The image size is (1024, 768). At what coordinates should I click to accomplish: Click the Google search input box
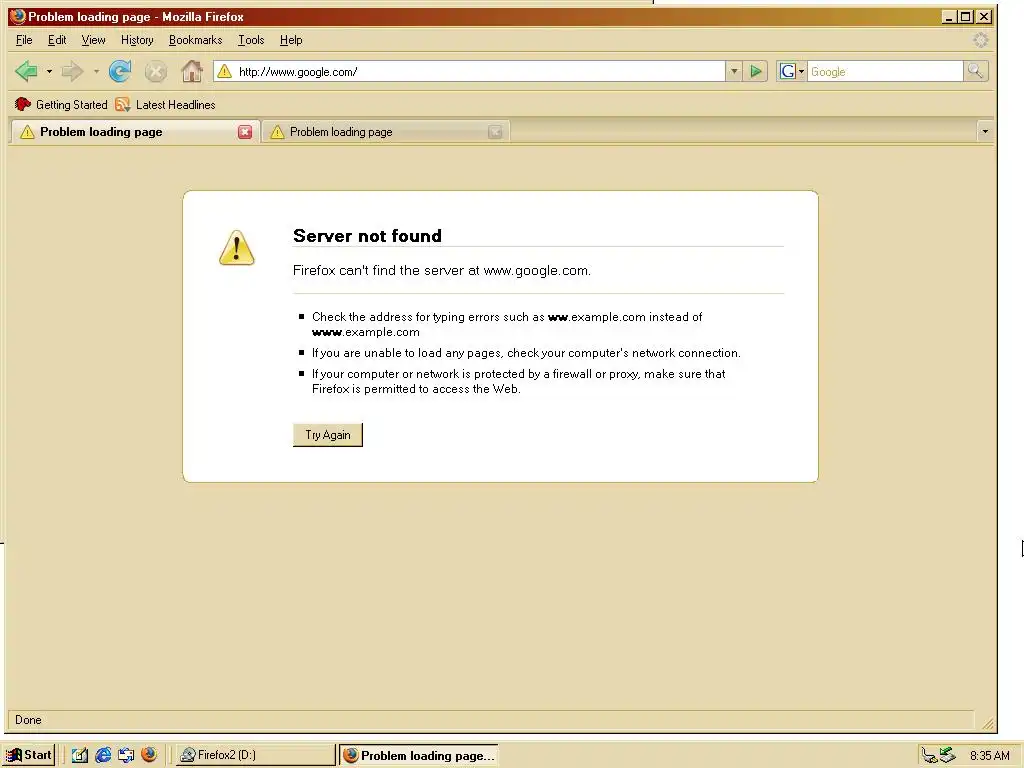(885, 71)
